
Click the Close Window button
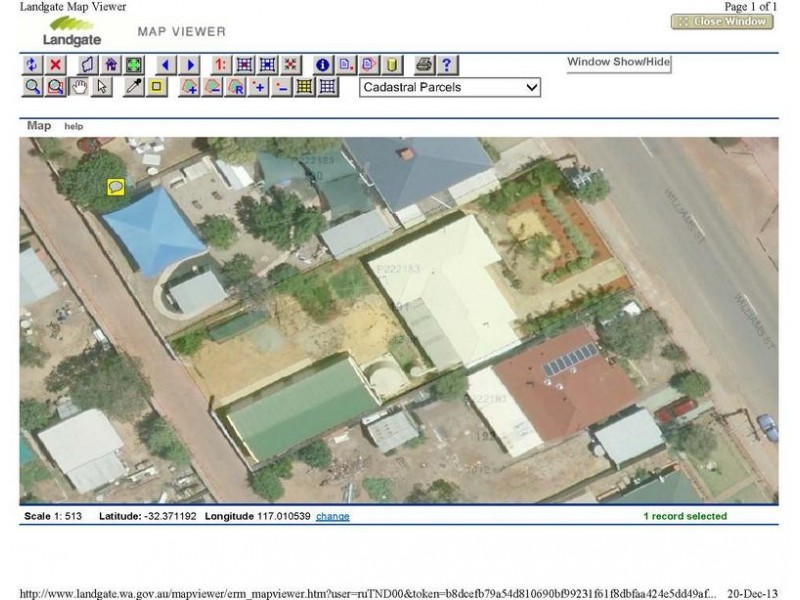[x=722, y=21]
